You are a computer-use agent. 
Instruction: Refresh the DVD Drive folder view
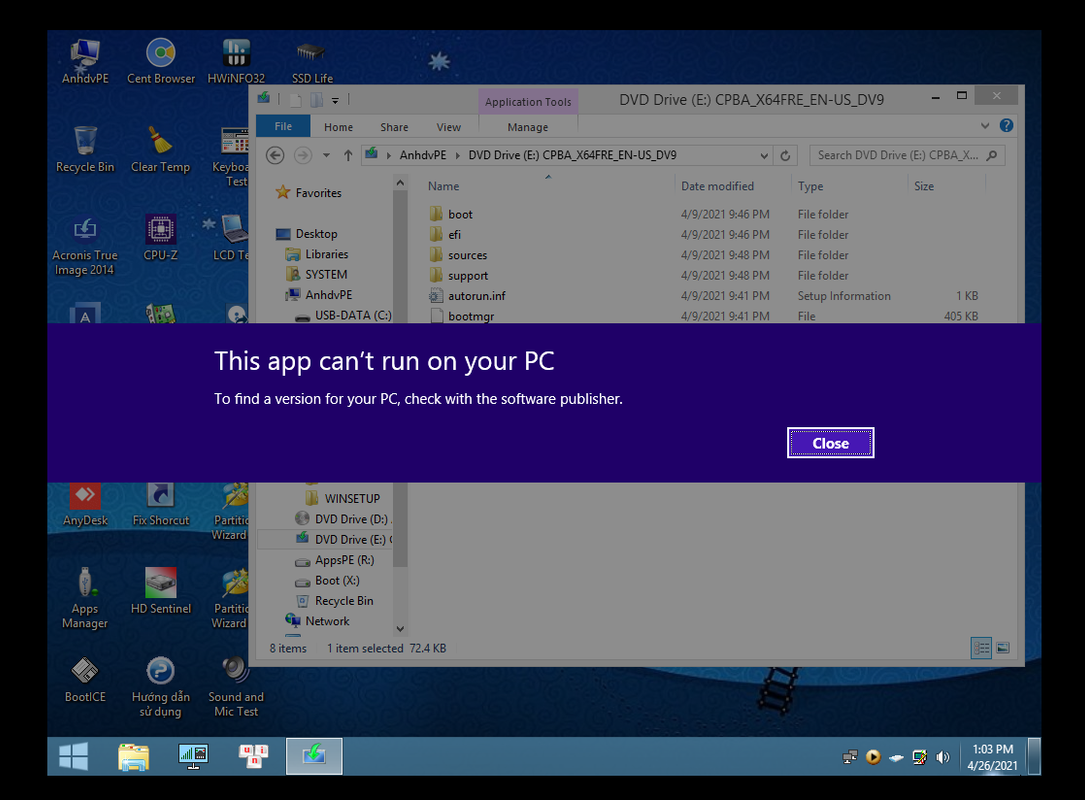[x=785, y=156]
